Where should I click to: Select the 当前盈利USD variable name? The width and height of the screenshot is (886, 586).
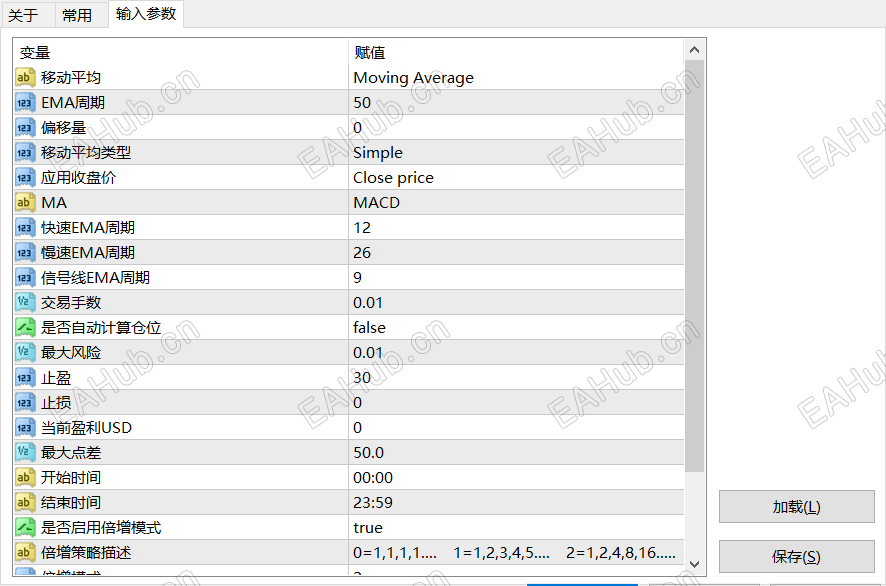tap(86, 428)
